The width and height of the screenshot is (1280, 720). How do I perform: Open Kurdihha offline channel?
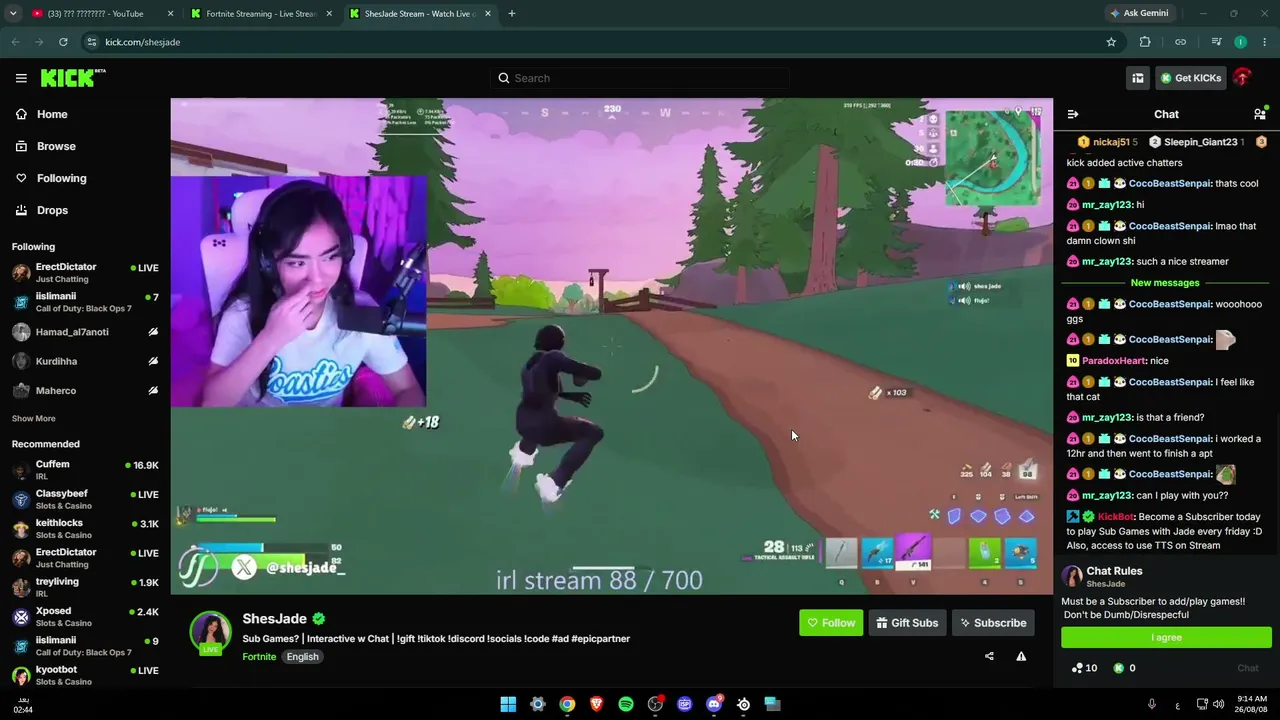click(x=84, y=361)
